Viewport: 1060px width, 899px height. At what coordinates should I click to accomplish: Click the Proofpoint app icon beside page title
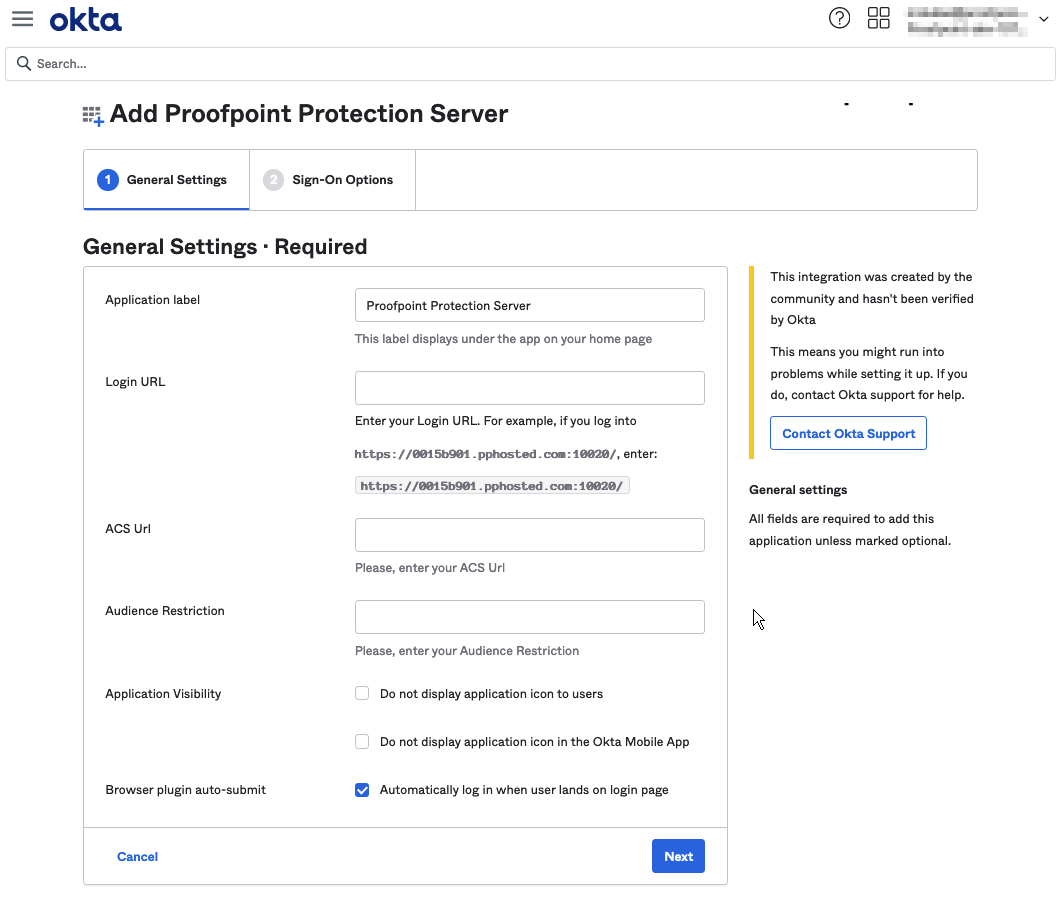[93, 116]
